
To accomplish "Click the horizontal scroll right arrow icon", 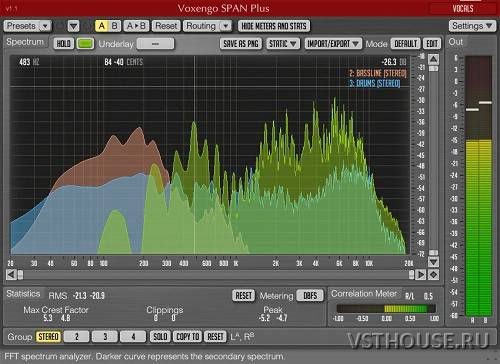I will pos(421,275).
